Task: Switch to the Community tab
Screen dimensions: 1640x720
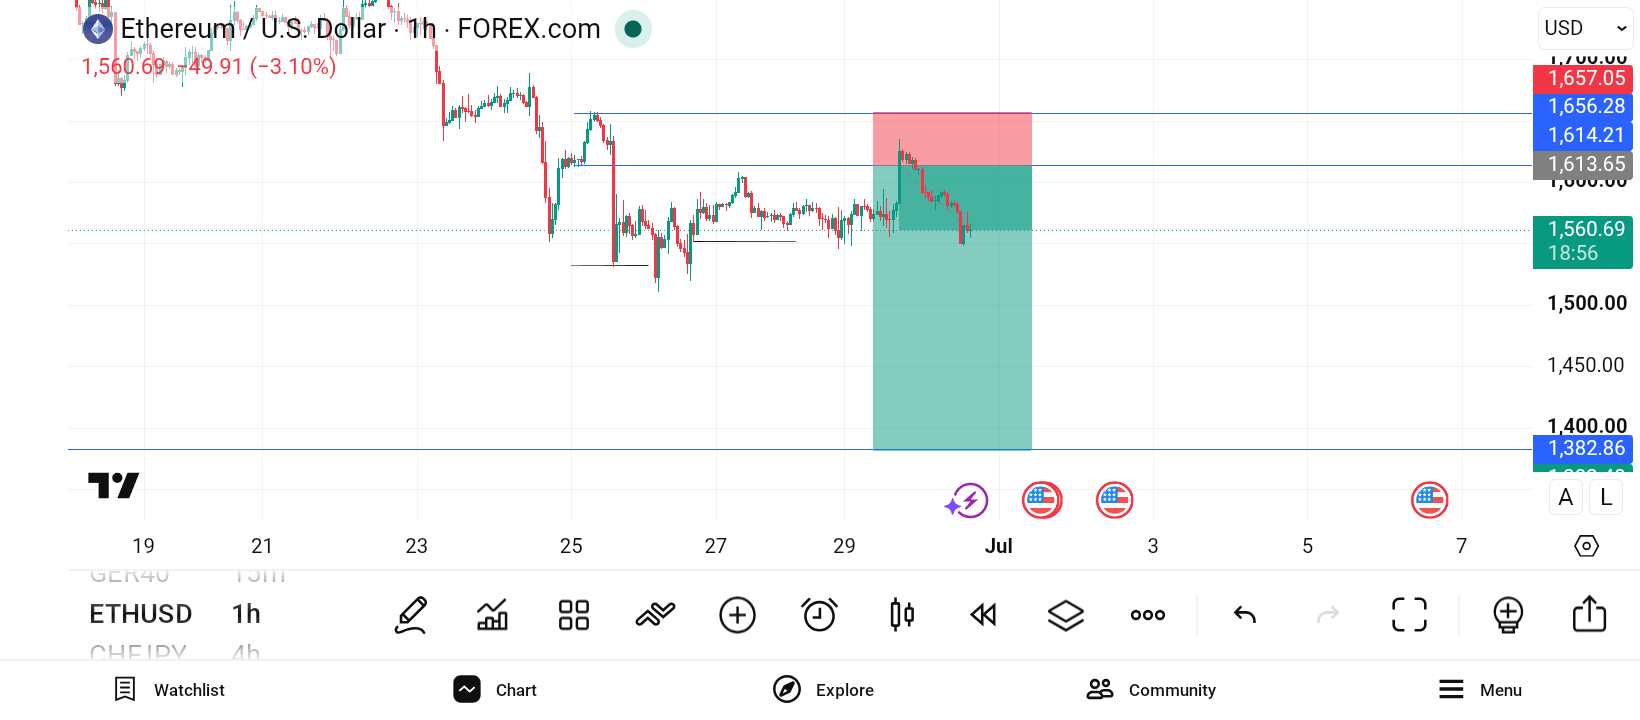Action: pyautogui.click(x=1151, y=690)
